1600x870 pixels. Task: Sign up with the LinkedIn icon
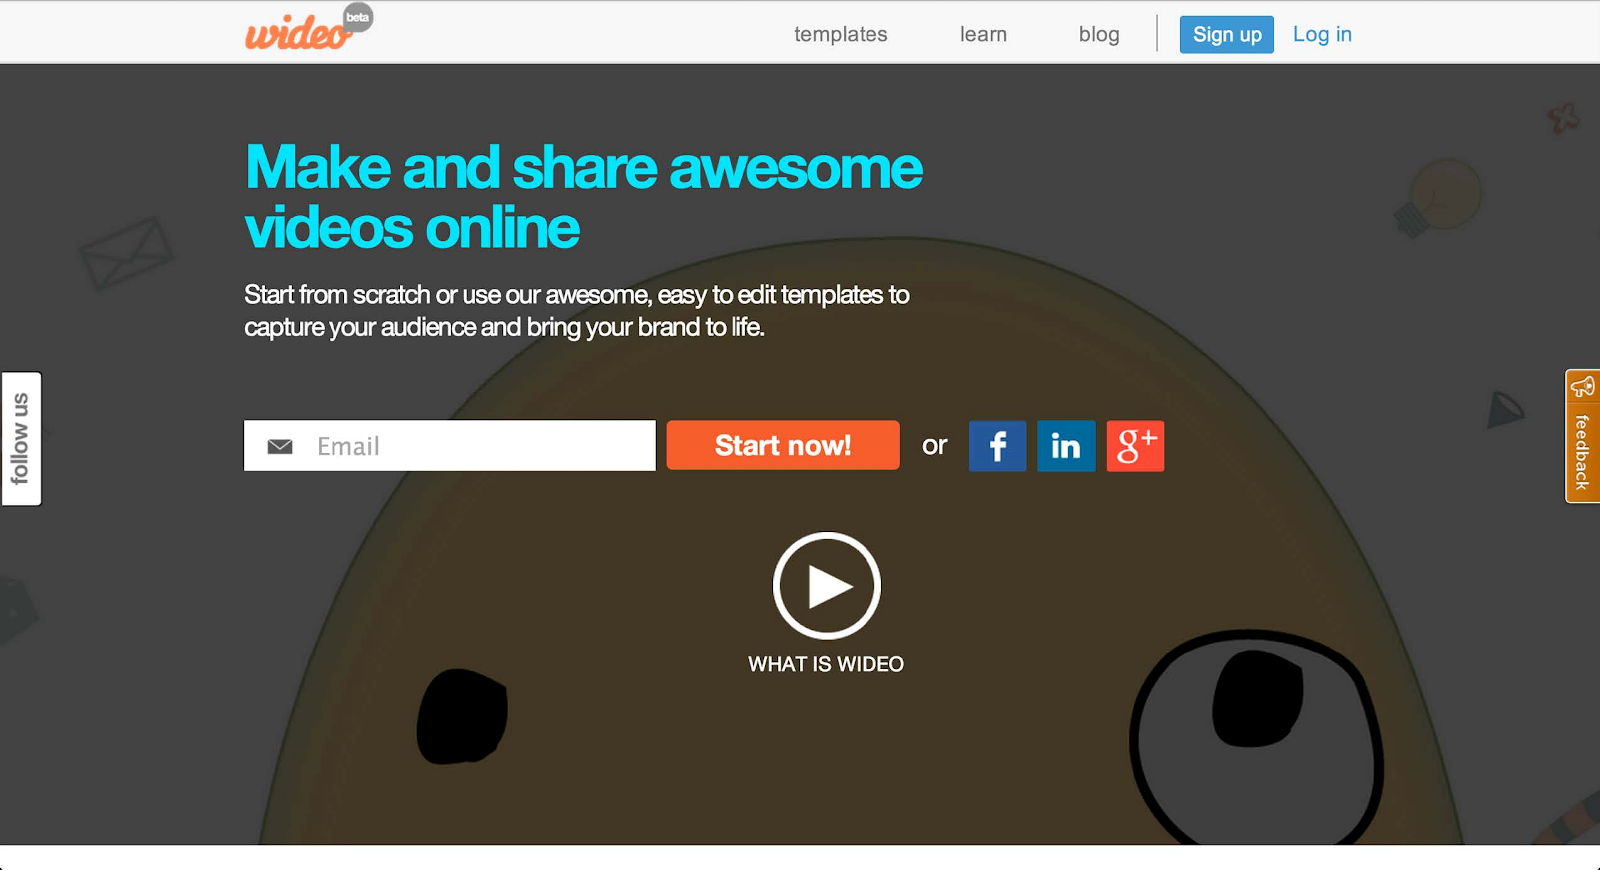pos(1066,446)
